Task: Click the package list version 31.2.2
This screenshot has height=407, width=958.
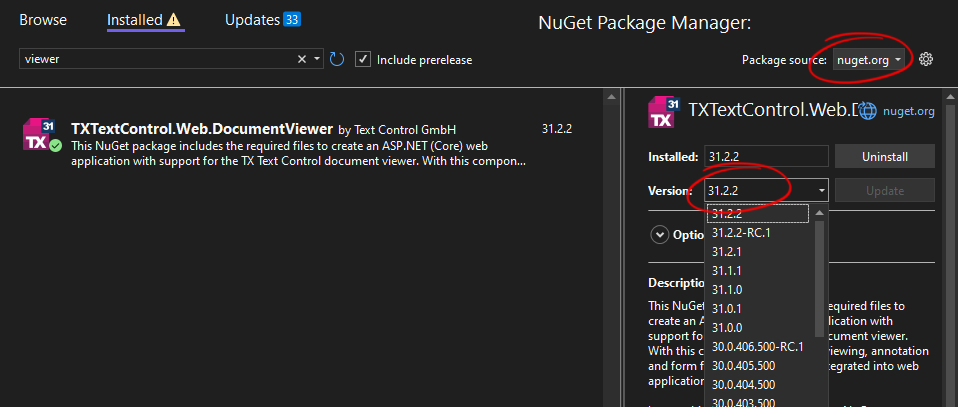Action: point(557,129)
